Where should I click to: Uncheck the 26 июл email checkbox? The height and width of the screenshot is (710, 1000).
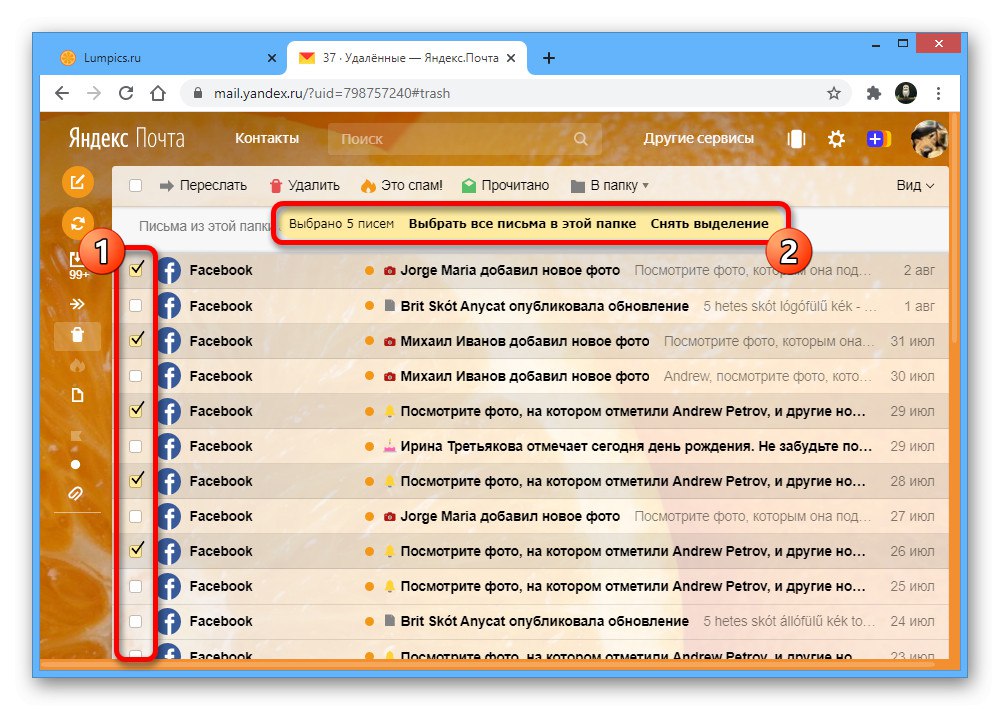pyautogui.click(x=136, y=550)
